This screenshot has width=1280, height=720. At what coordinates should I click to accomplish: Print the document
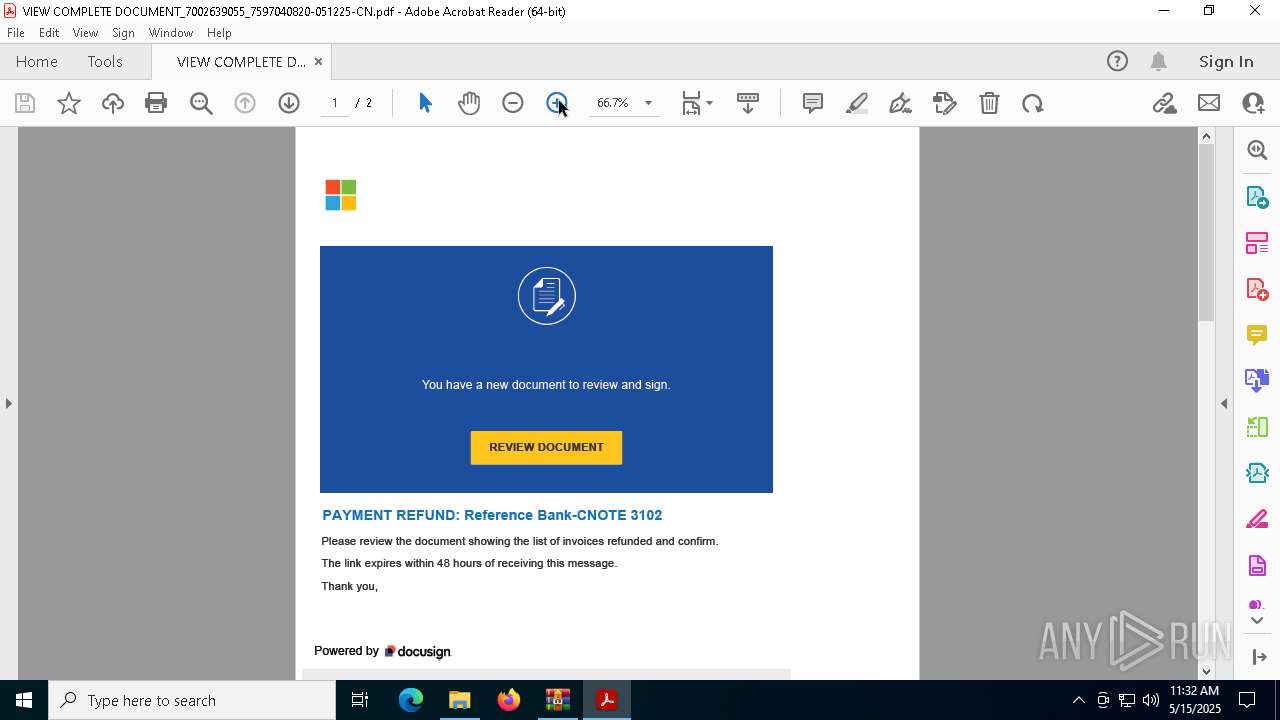pos(156,103)
